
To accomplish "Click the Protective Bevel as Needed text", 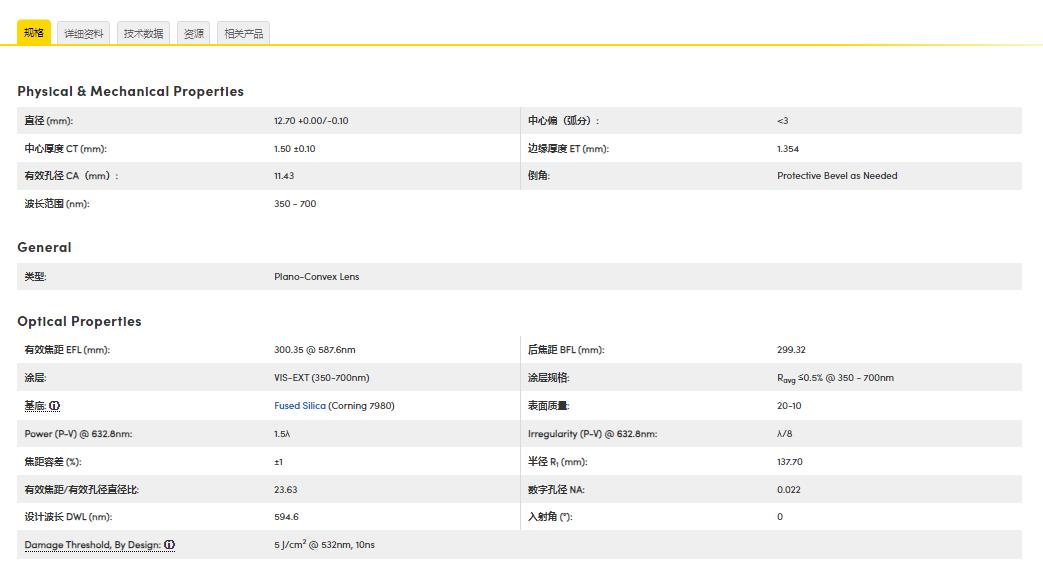I will pyautogui.click(x=837, y=176).
